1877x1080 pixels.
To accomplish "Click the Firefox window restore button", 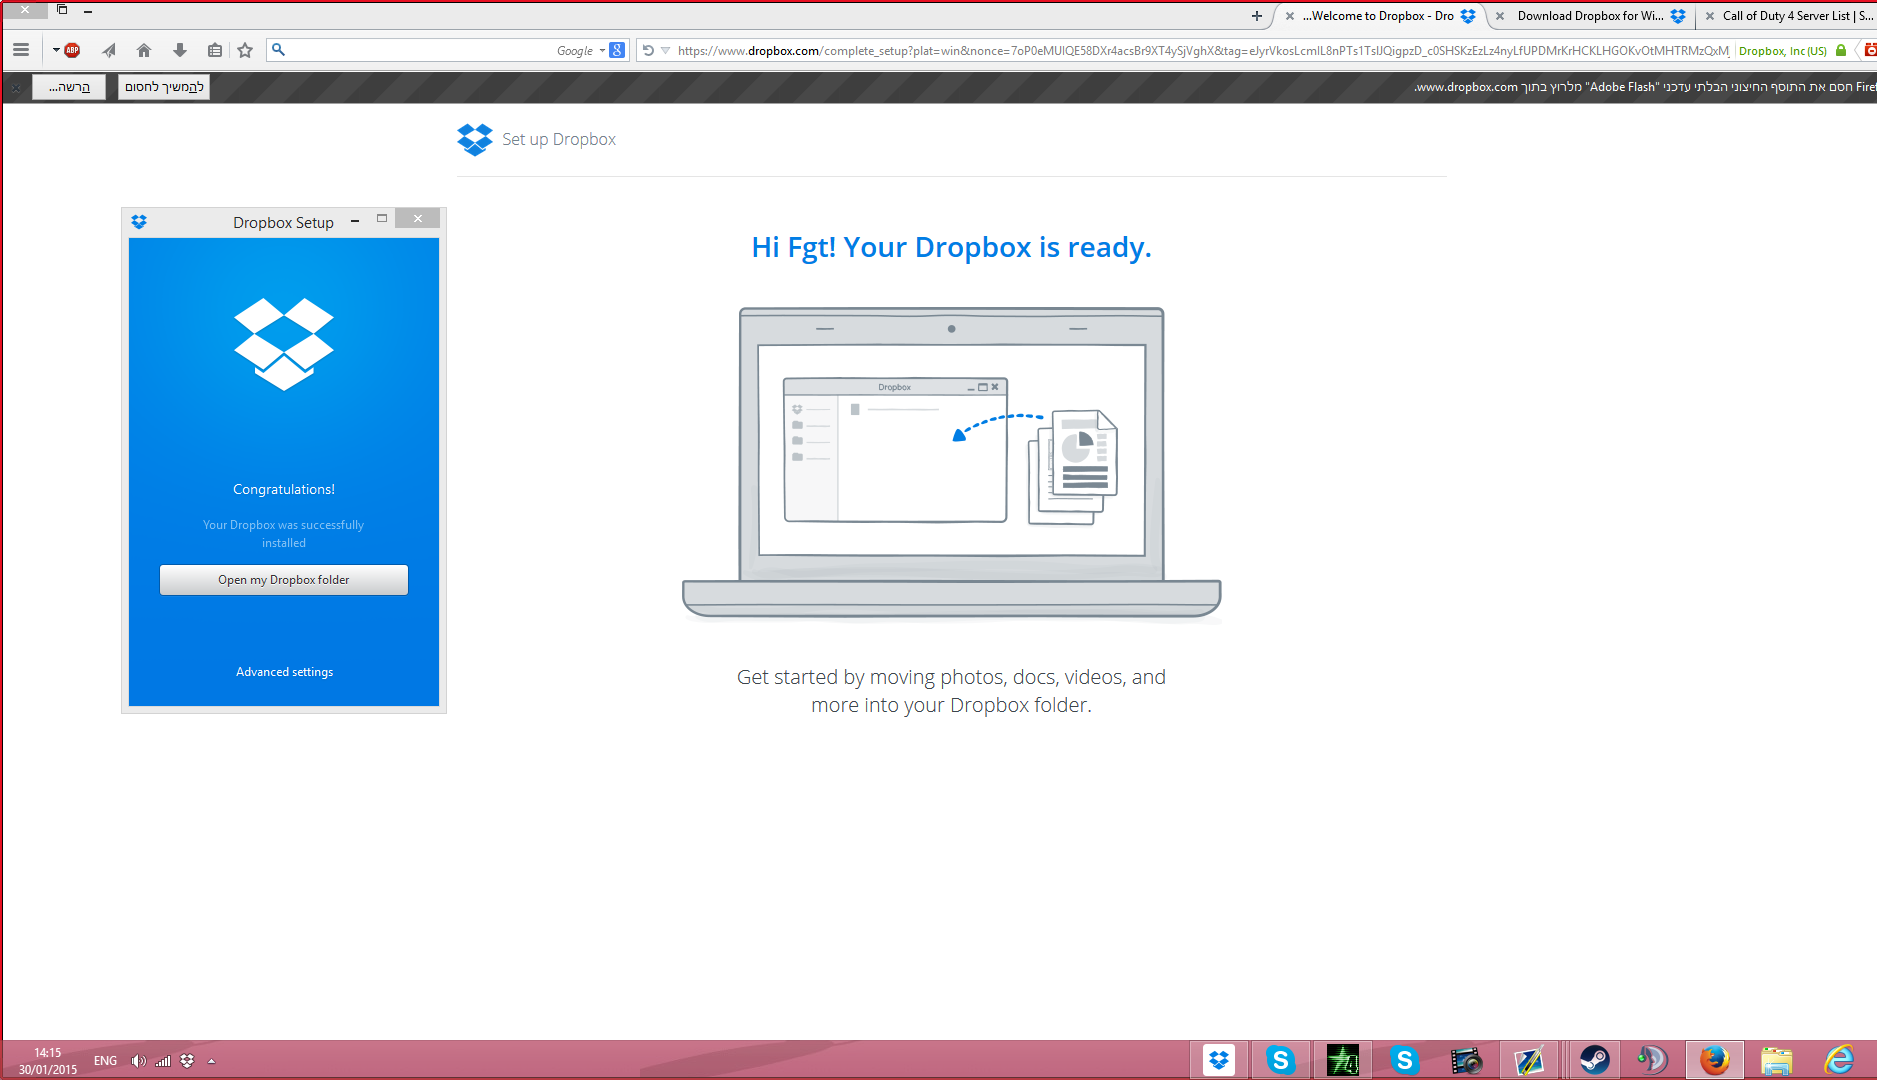I will point(62,10).
